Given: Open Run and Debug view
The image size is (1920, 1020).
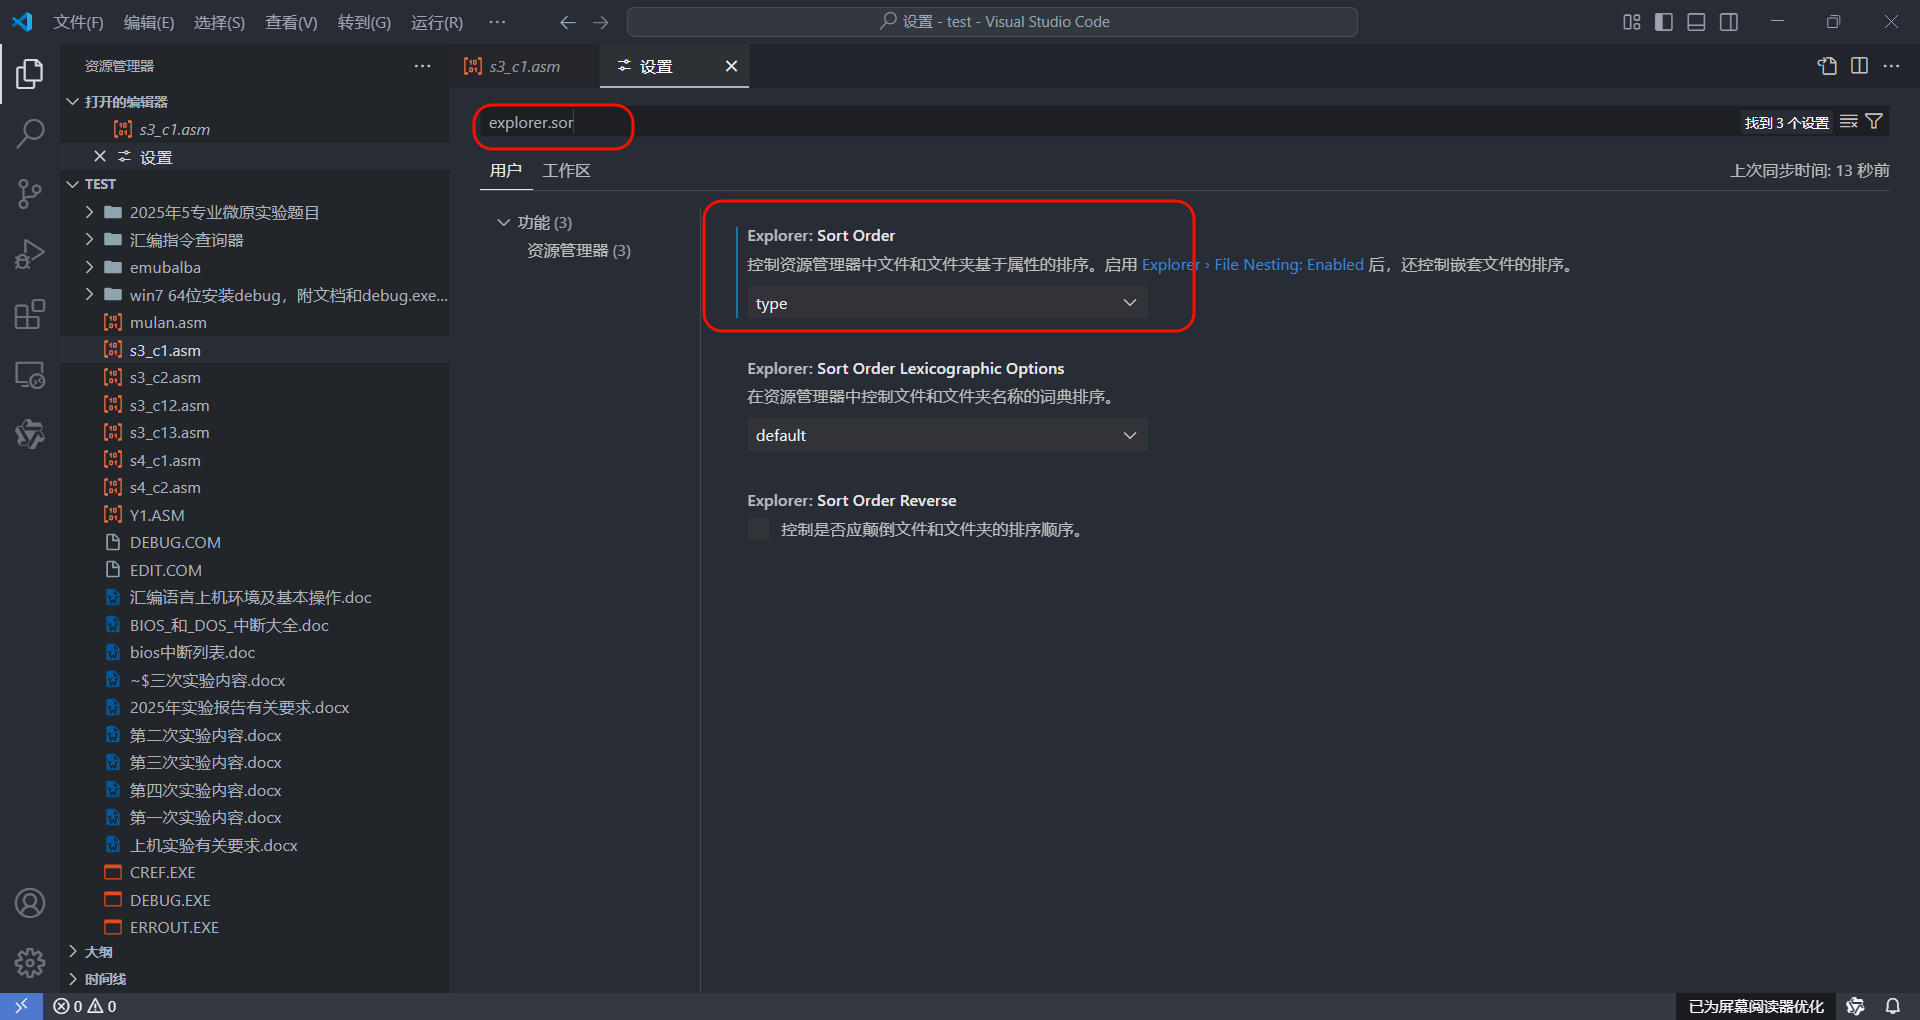Looking at the screenshot, I should 30,254.
